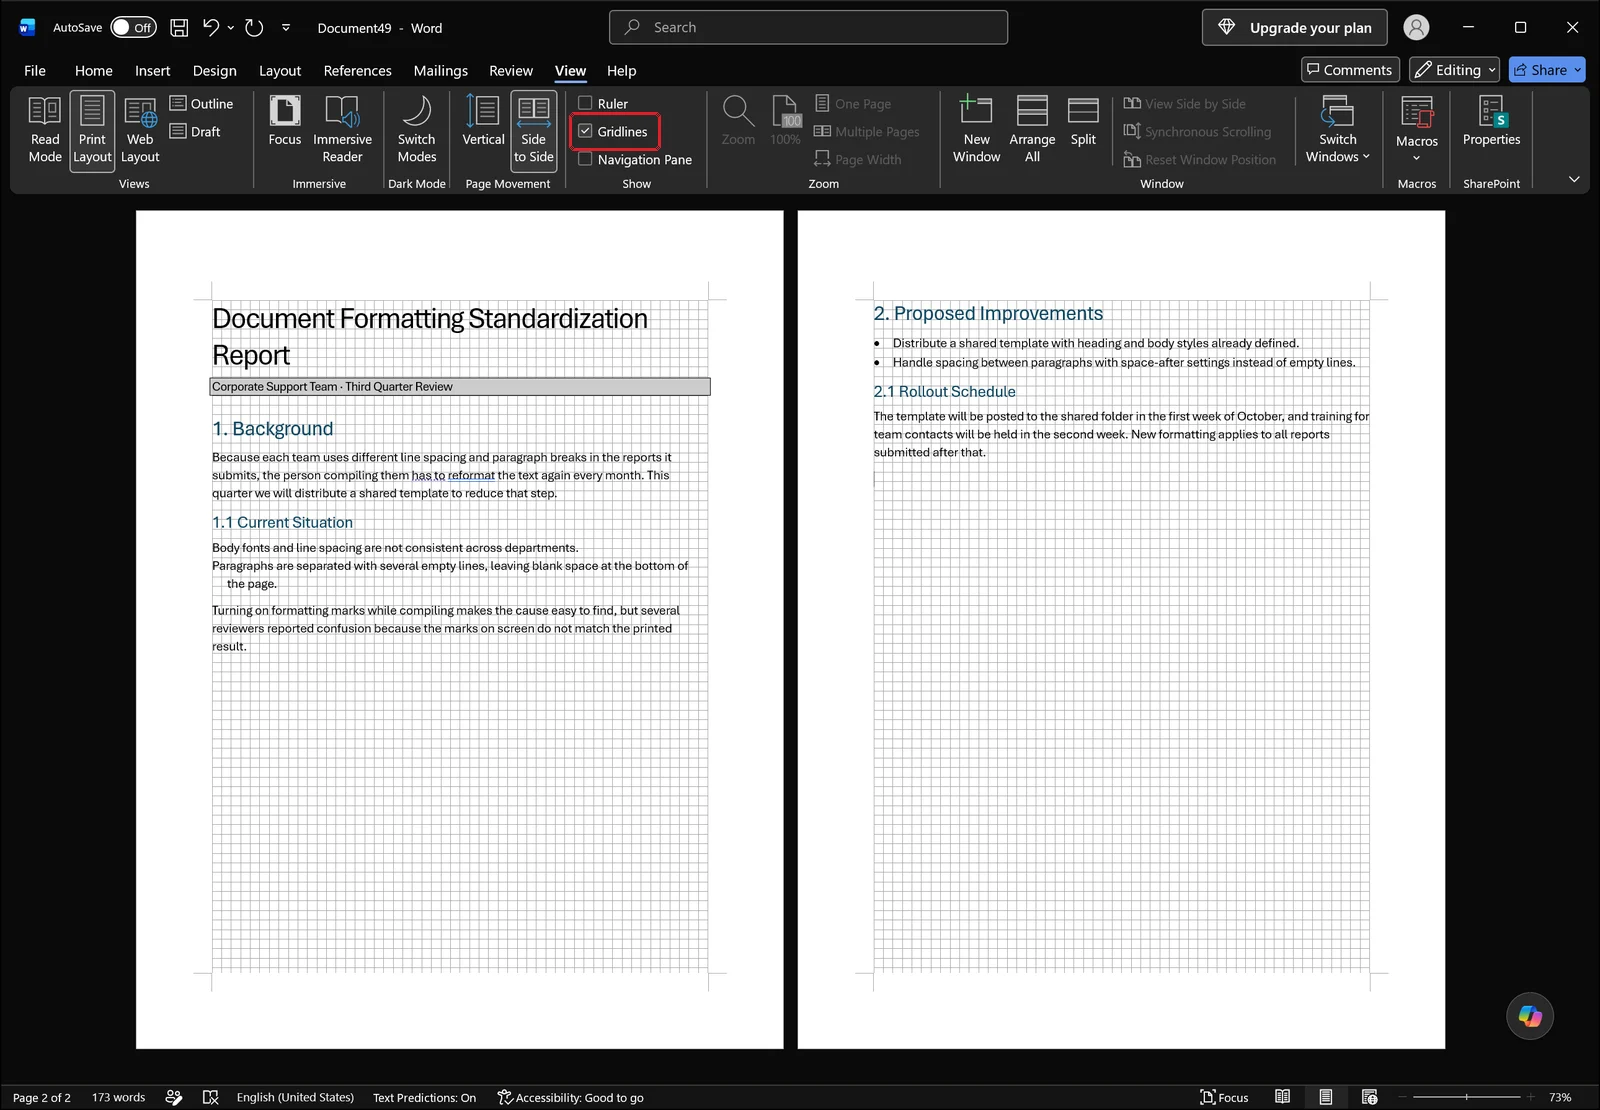Switch to Web Layout view
The image size is (1600, 1110).
tap(140, 130)
